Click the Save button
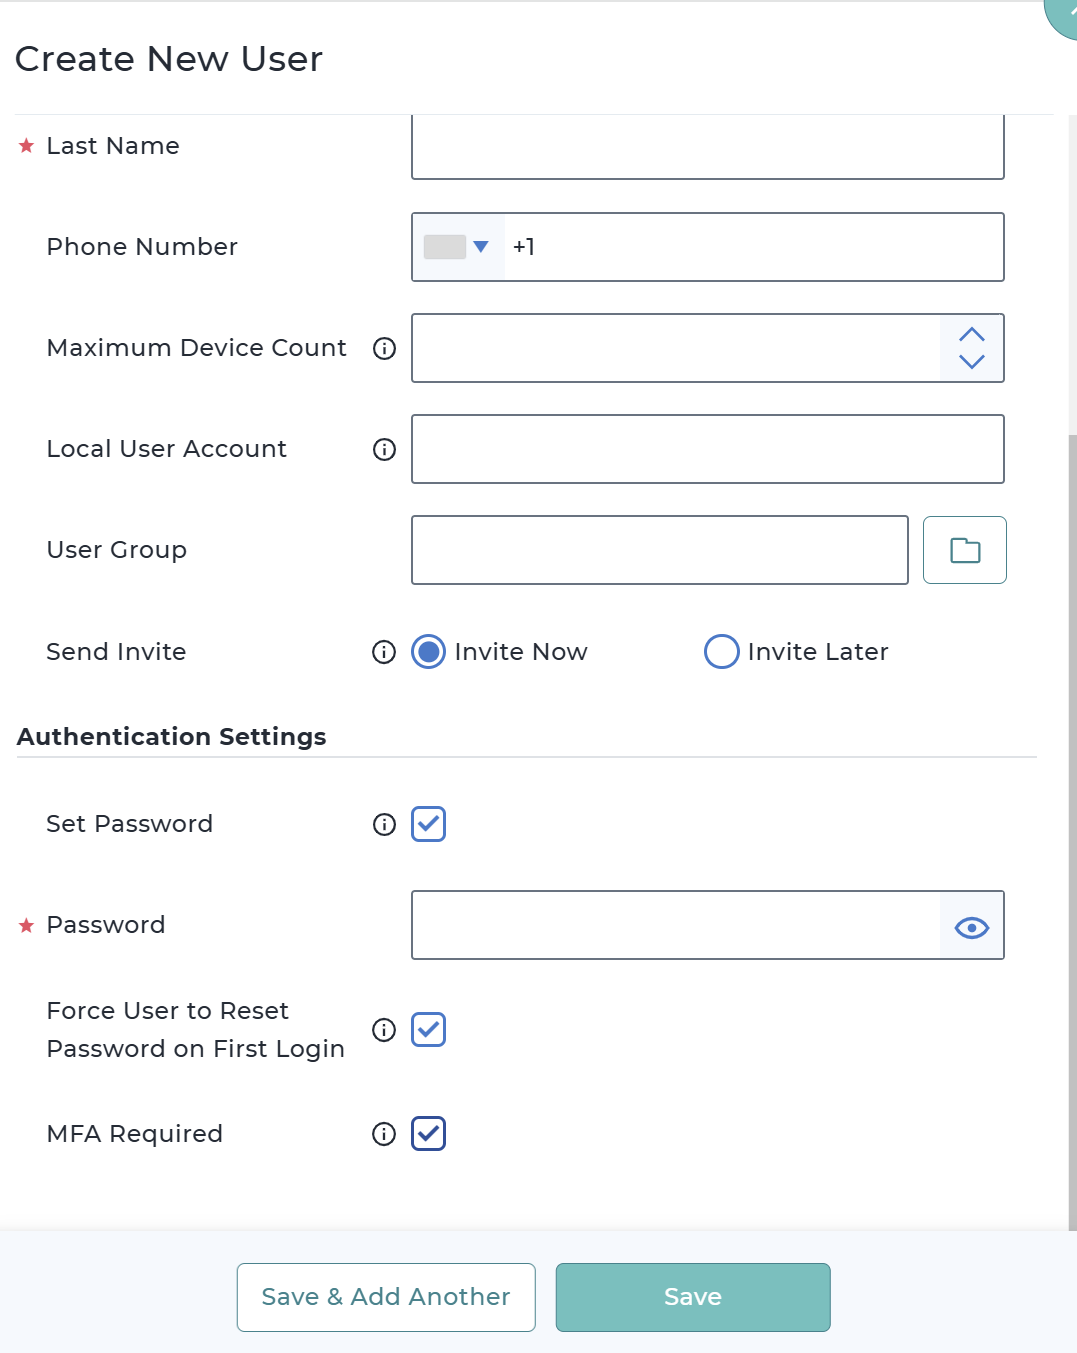1077x1353 pixels. [693, 1297]
